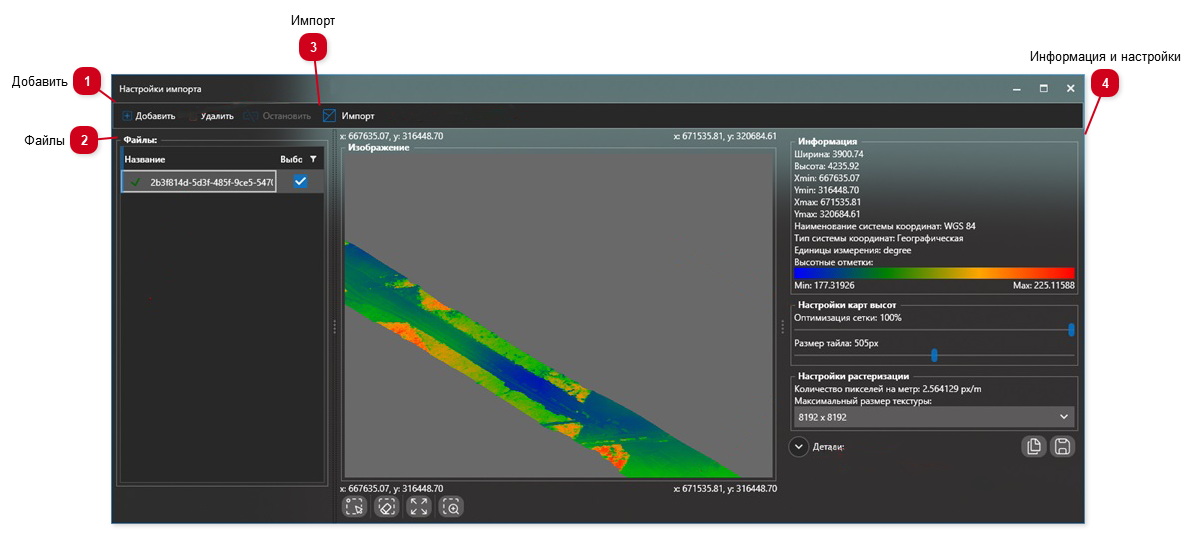
Task: Maximize the Настройки импорта window
Action: (x=1044, y=89)
